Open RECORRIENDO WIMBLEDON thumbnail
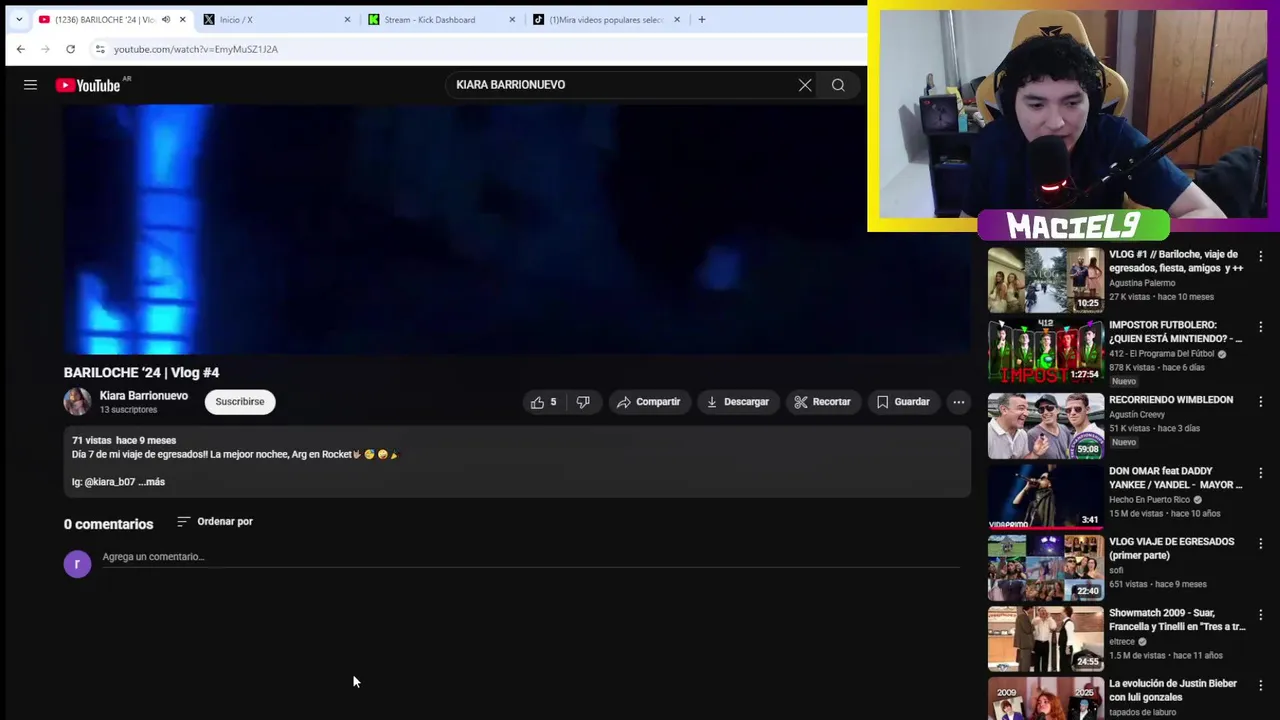Screen dimensions: 1280x720 pyautogui.click(x=1046, y=425)
